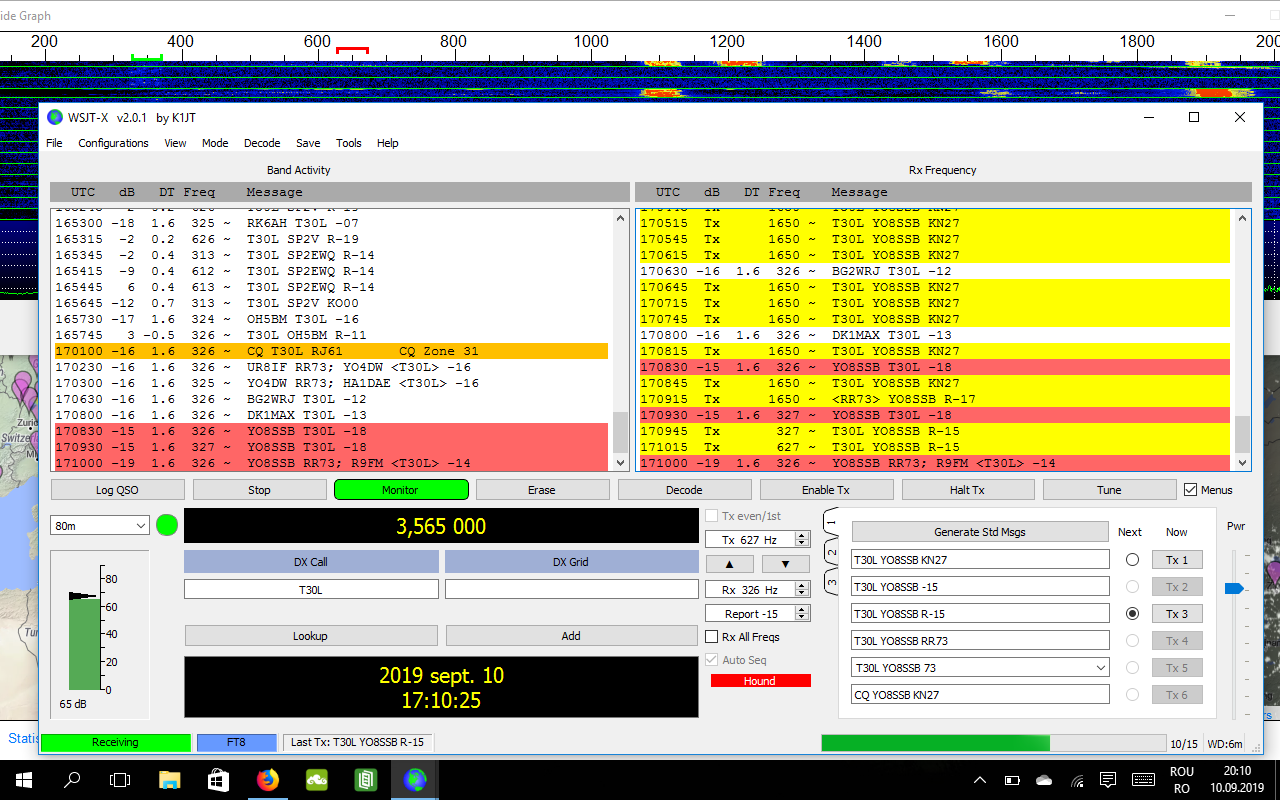1280x800 pixels.
Task: Switch to Firefox on the taskbar
Action: pyautogui.click(x=267, y=780)
